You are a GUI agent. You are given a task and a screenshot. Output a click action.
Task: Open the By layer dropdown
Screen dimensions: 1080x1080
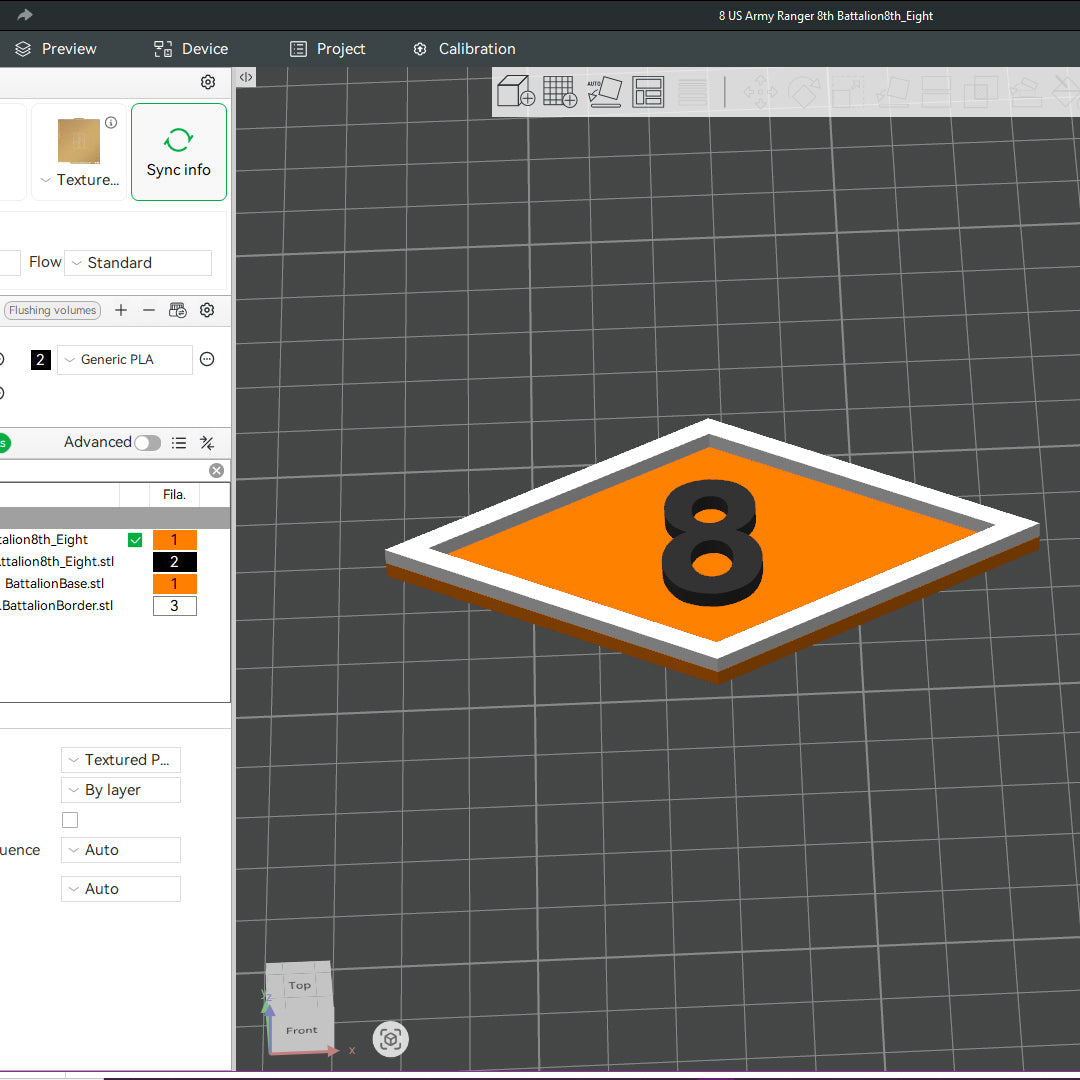click(120, 790)
